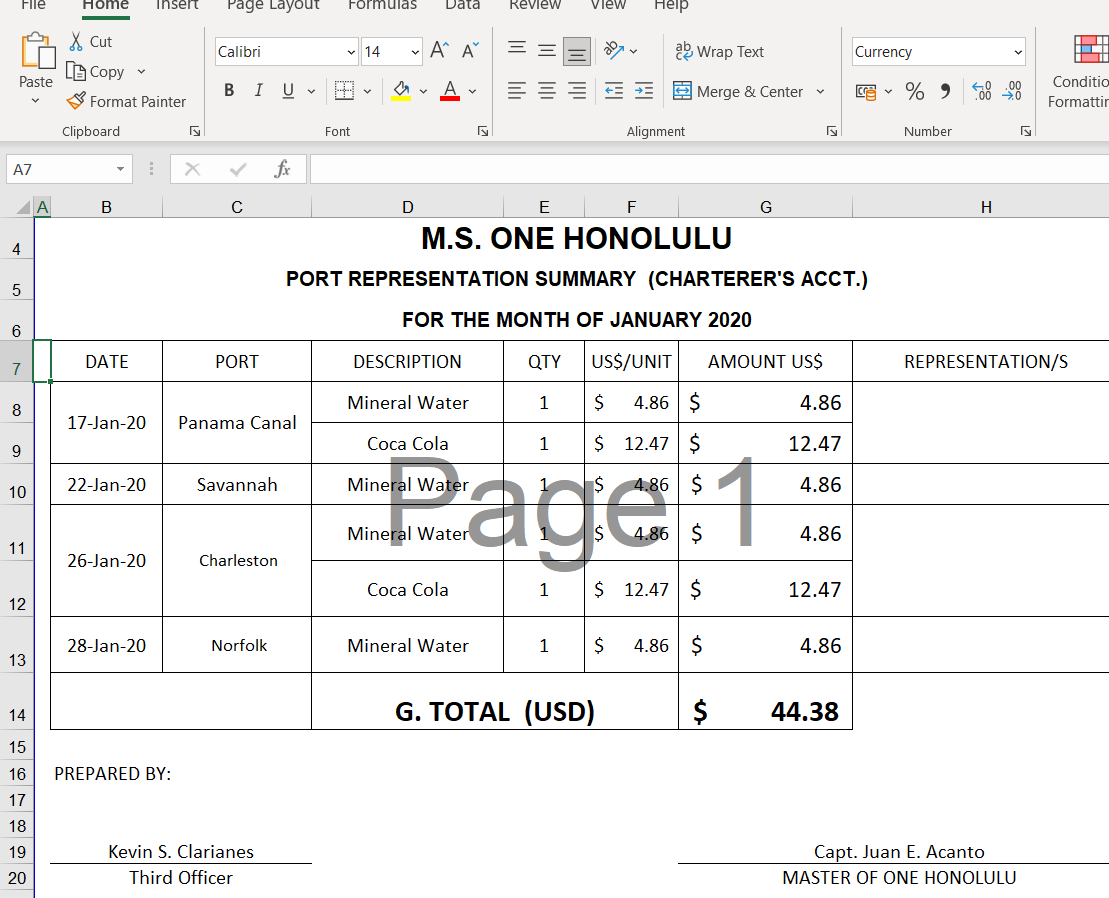Open the Merge & Center options arrow
This screenshot has height=898, width=1109.
820,91
